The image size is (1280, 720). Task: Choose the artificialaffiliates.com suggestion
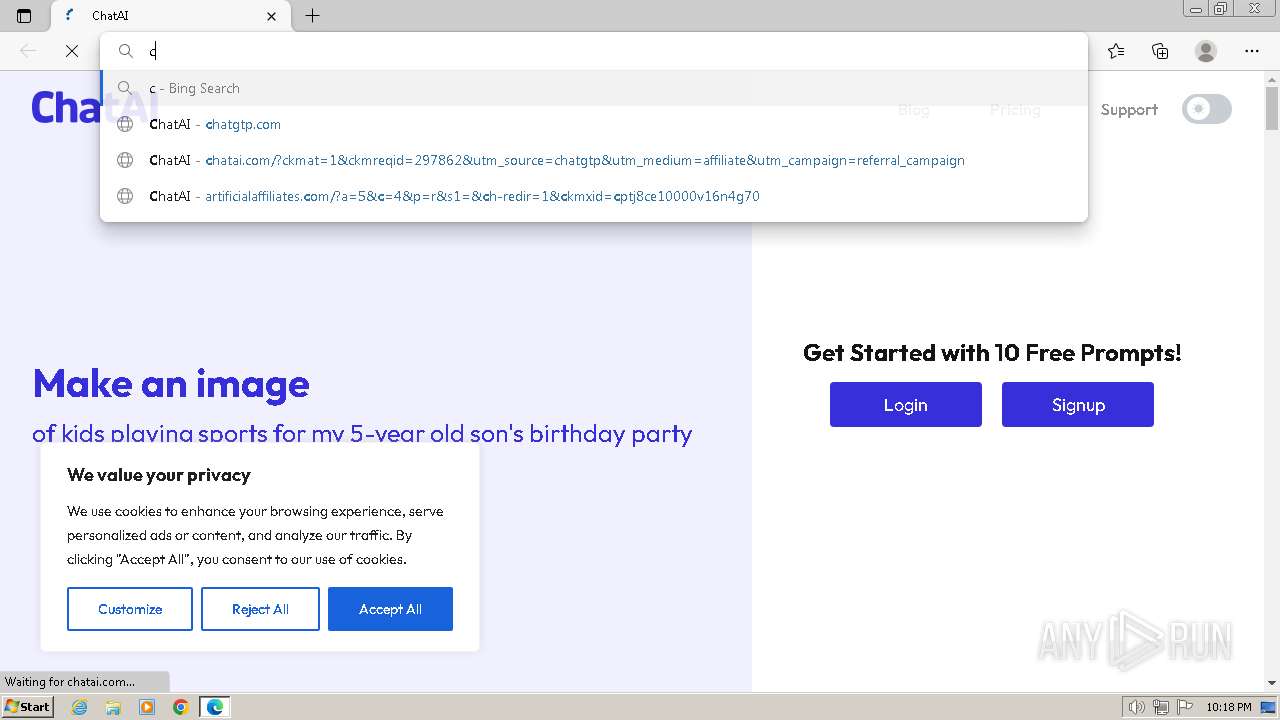click(x=594, y=196)
